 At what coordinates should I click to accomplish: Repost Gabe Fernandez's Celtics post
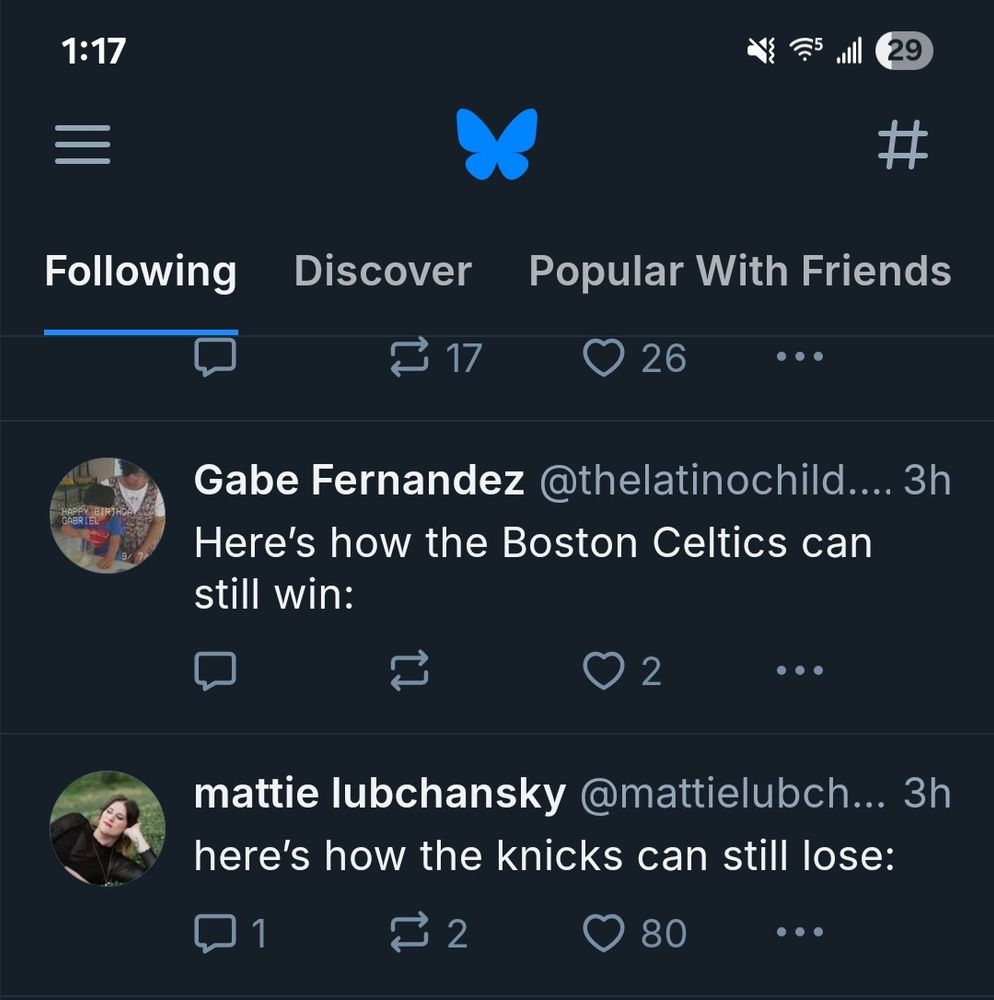click(409, 671)
